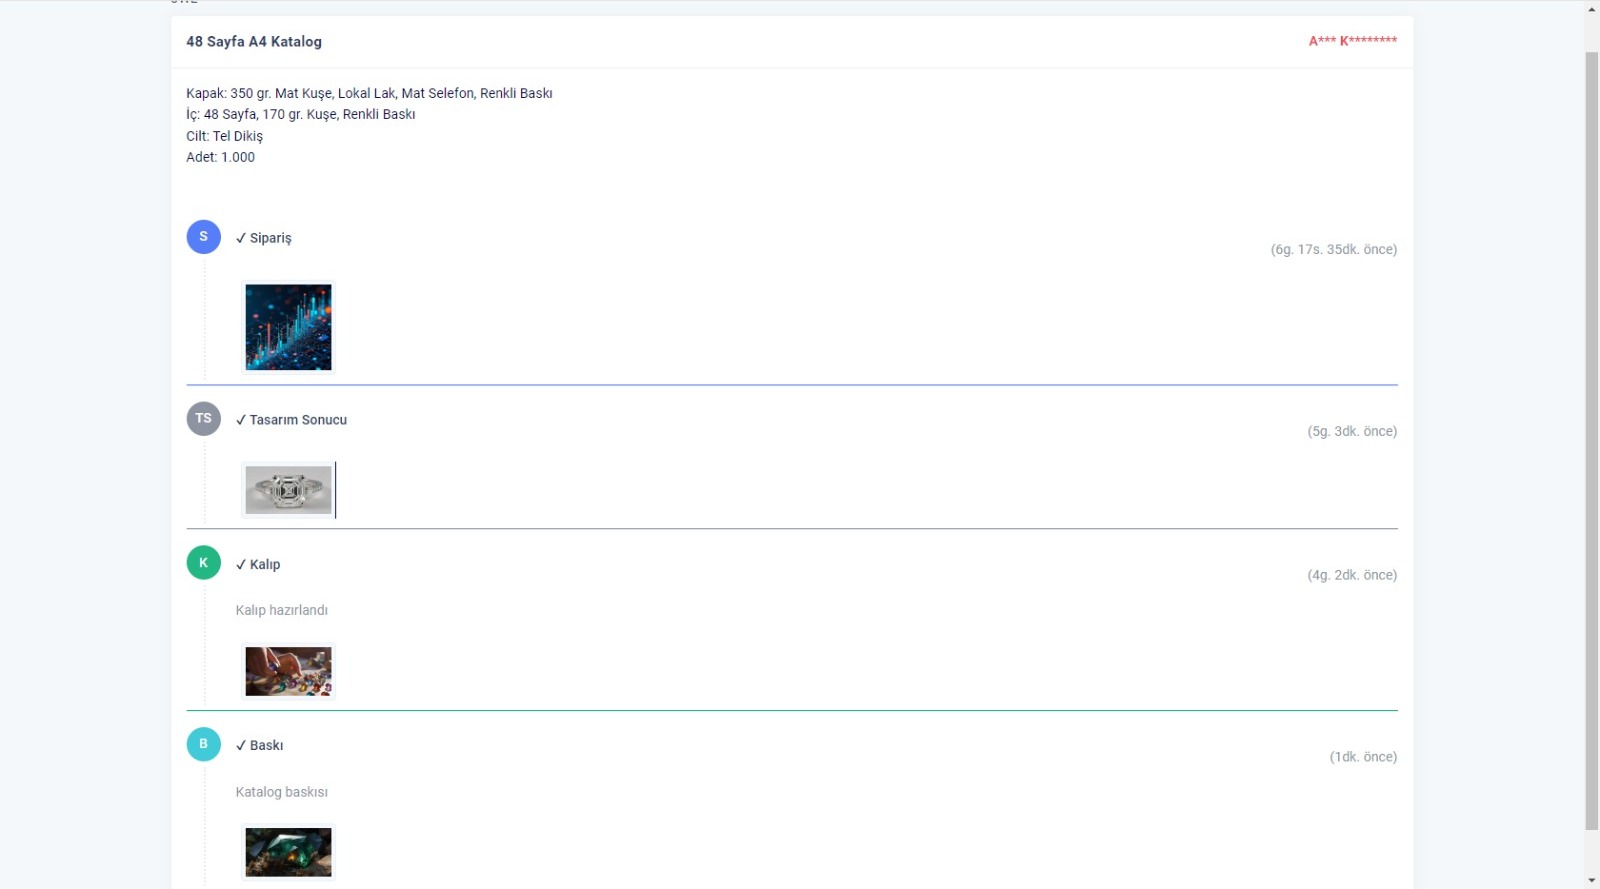Click the blue S order step icon
The width and height of the screenshot is (1600, 889).
click(x=203, y=237)
